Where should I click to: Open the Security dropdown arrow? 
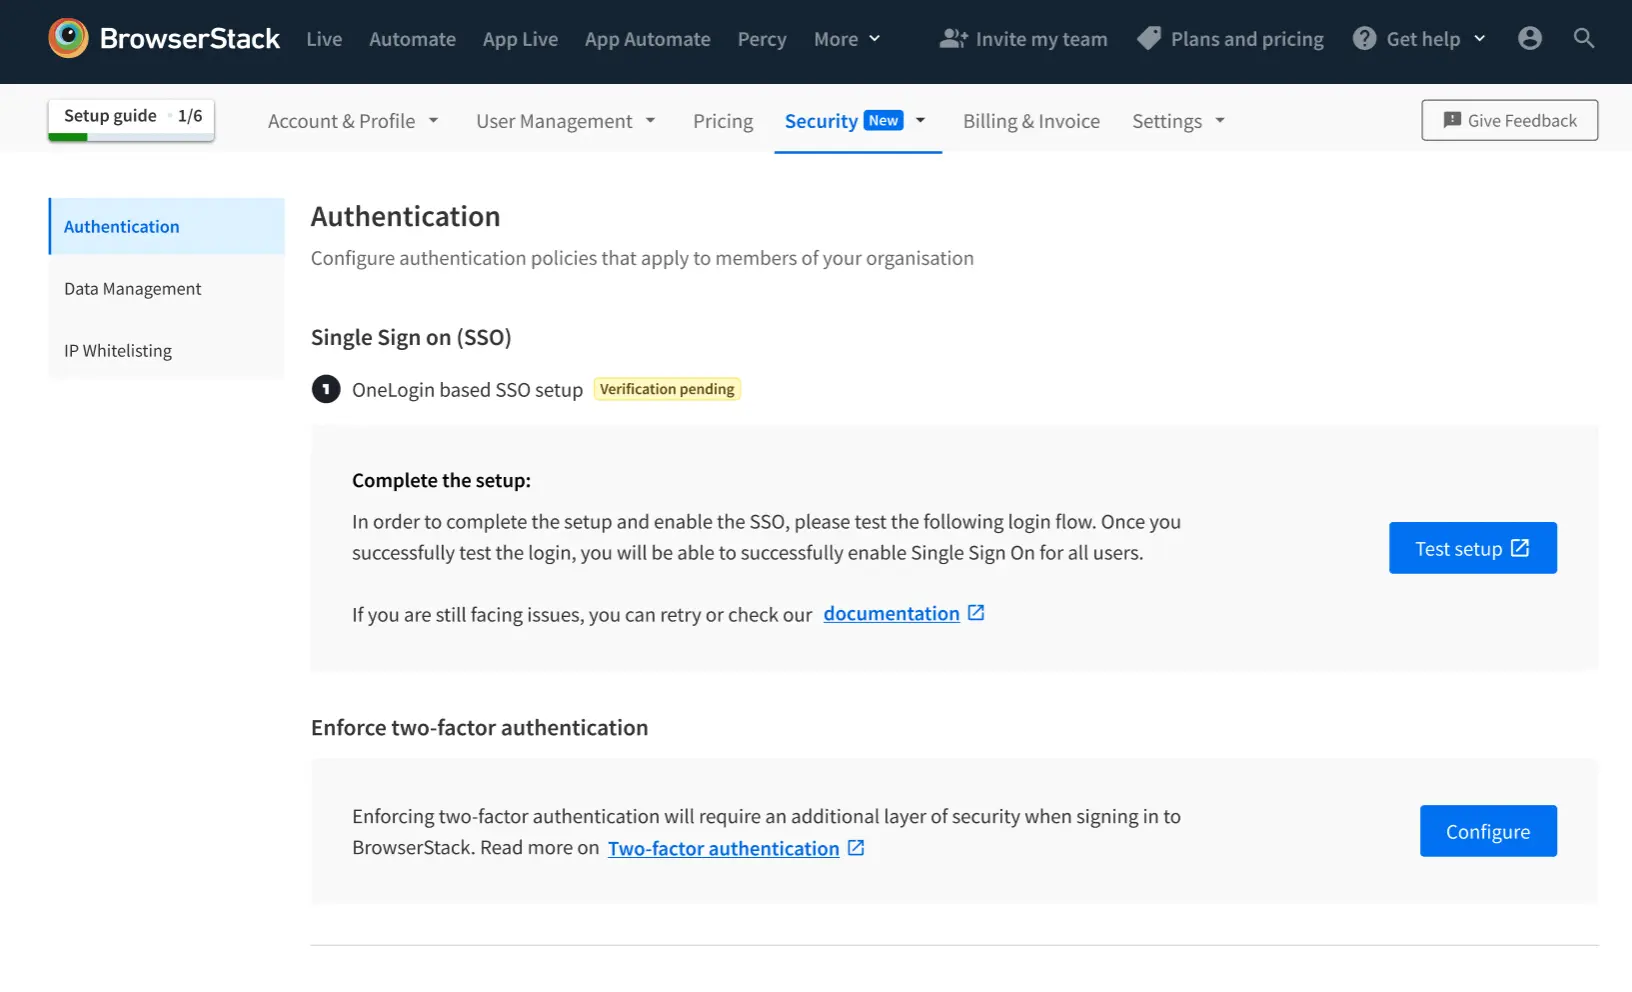click(x=921, y=120)
